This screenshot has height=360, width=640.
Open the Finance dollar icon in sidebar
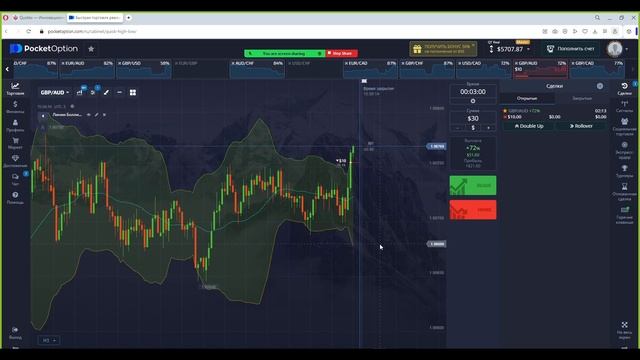[x=15, y=107]
